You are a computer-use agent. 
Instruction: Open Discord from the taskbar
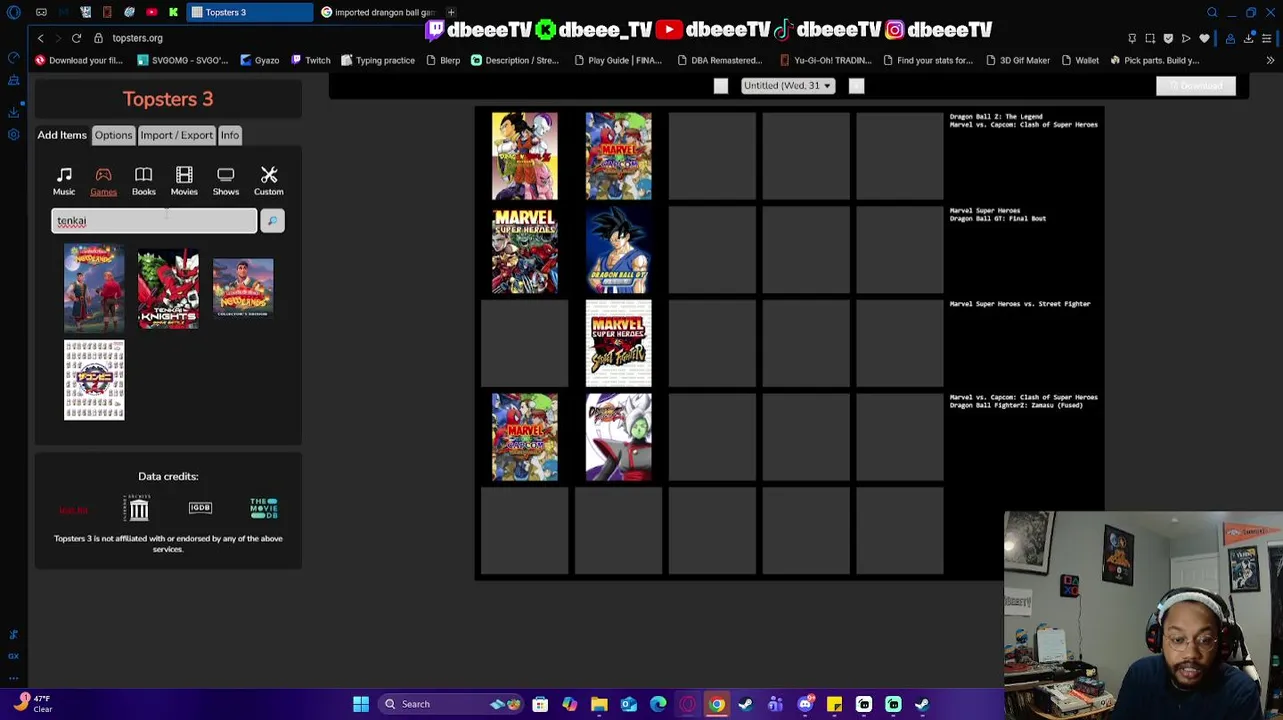point(805,704)
